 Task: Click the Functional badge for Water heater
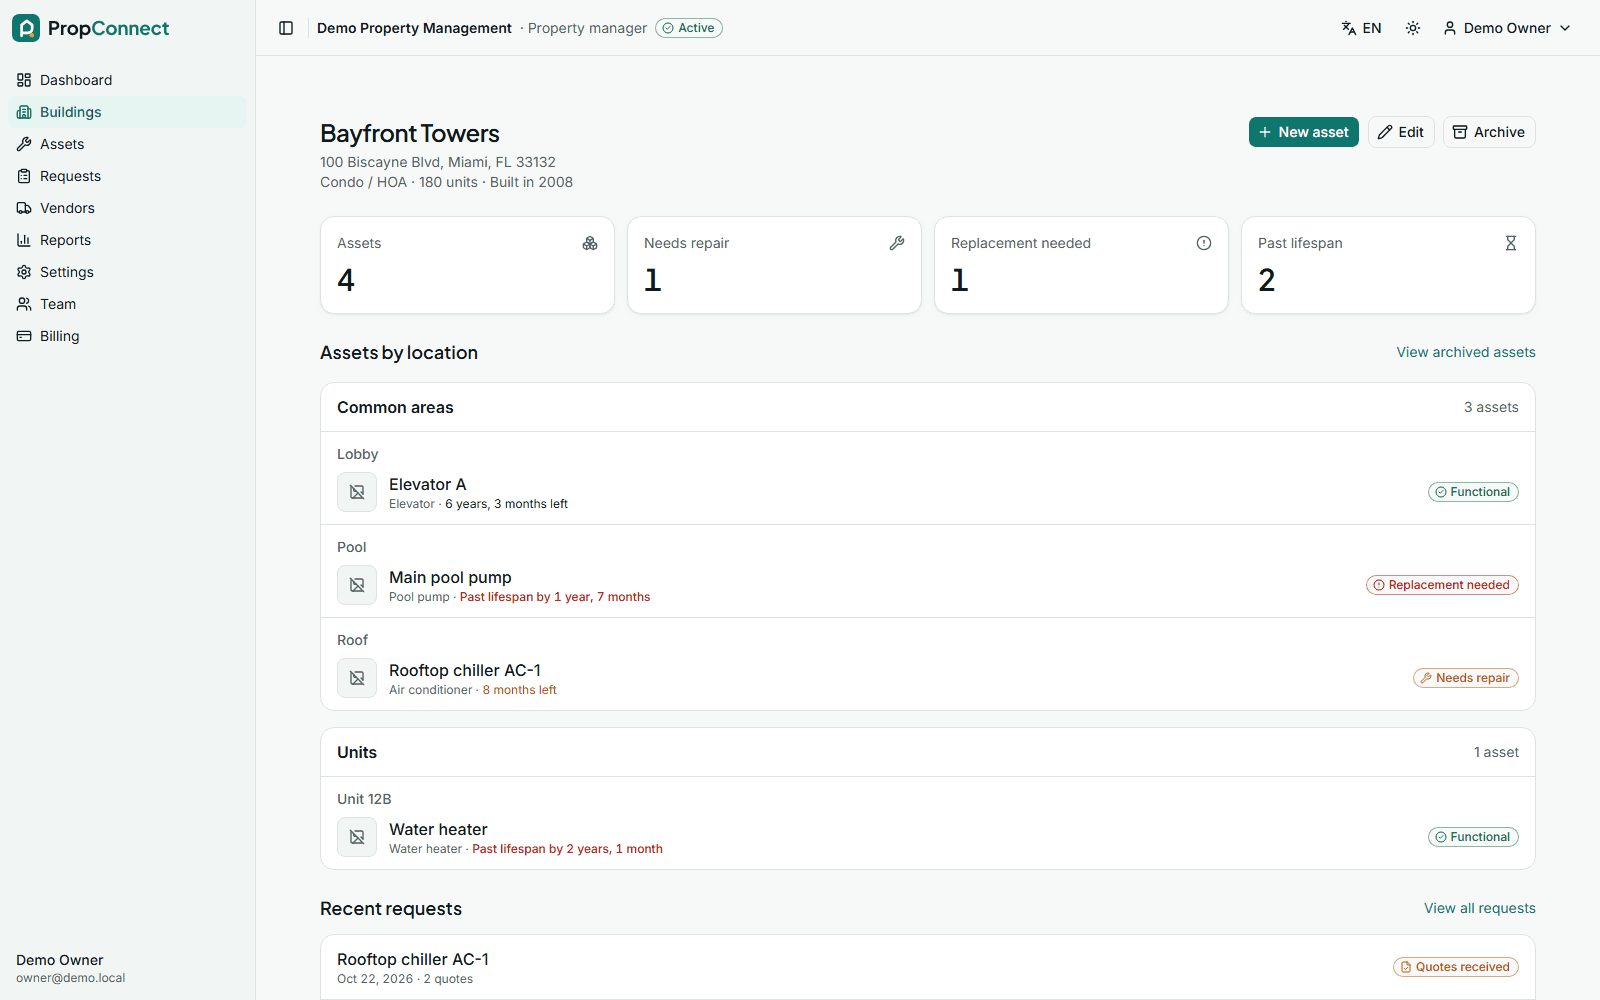1473,837
